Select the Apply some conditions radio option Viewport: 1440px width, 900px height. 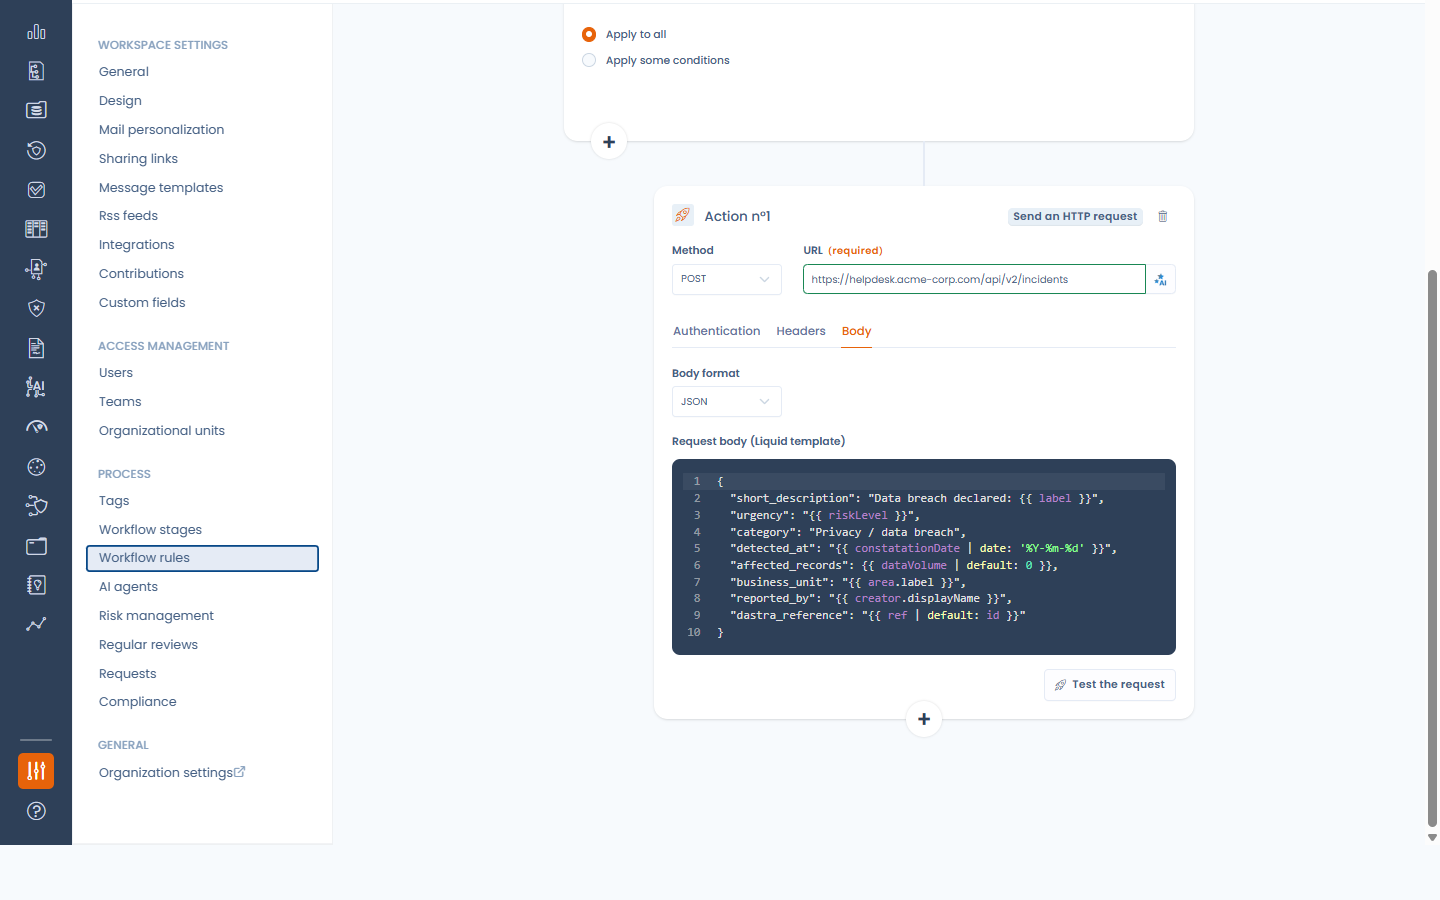click(589, 60)
